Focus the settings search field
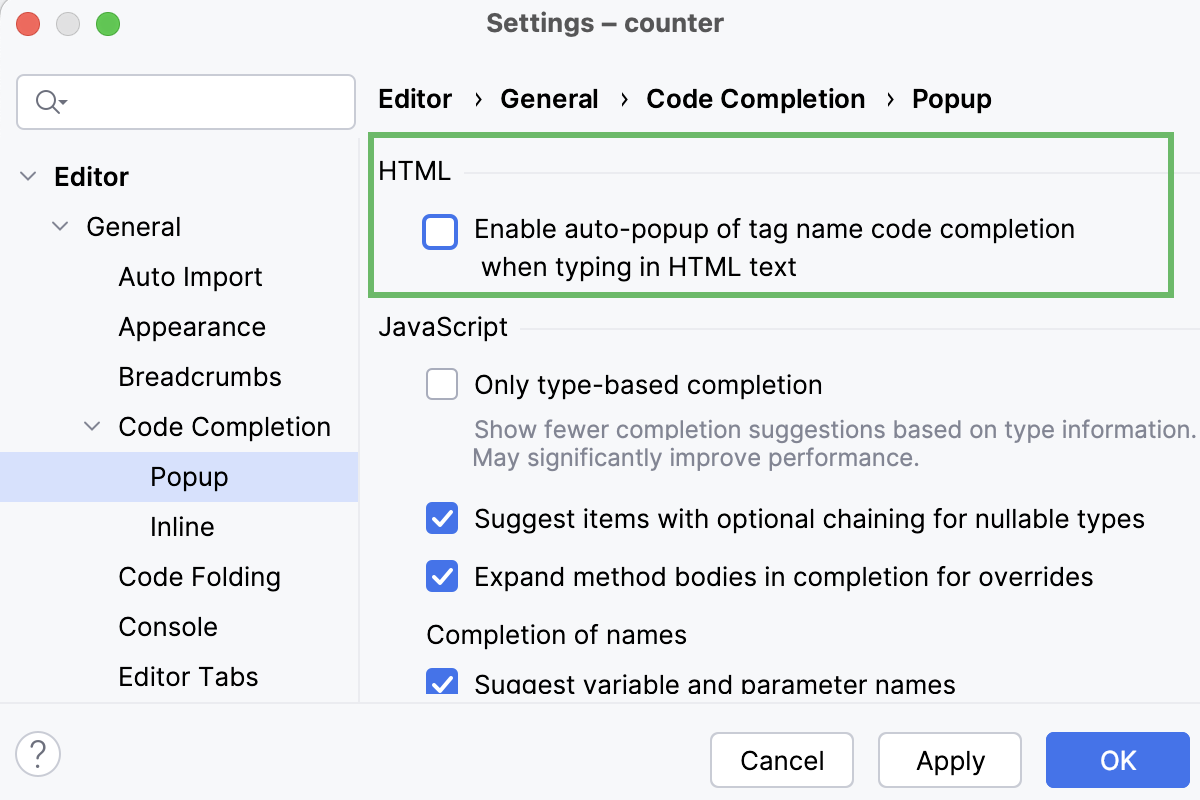This screenshot has width=1200, height=800. coord(186,102)
